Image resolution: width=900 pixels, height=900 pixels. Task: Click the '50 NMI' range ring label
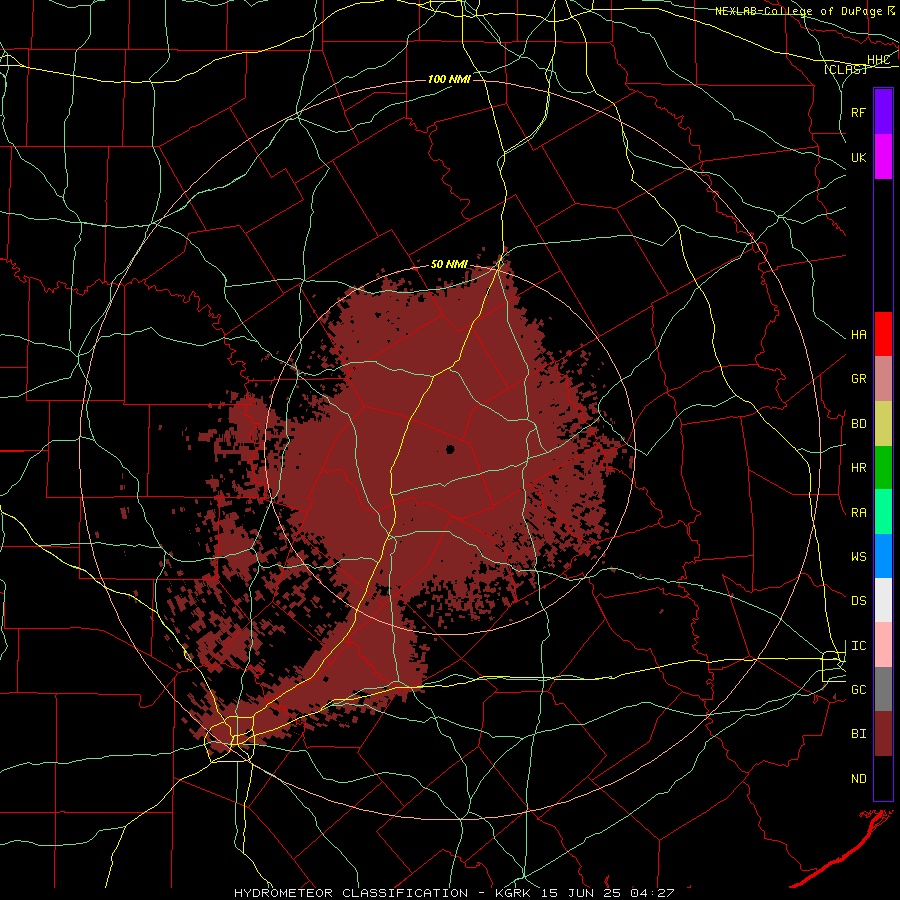coord(449,264)
